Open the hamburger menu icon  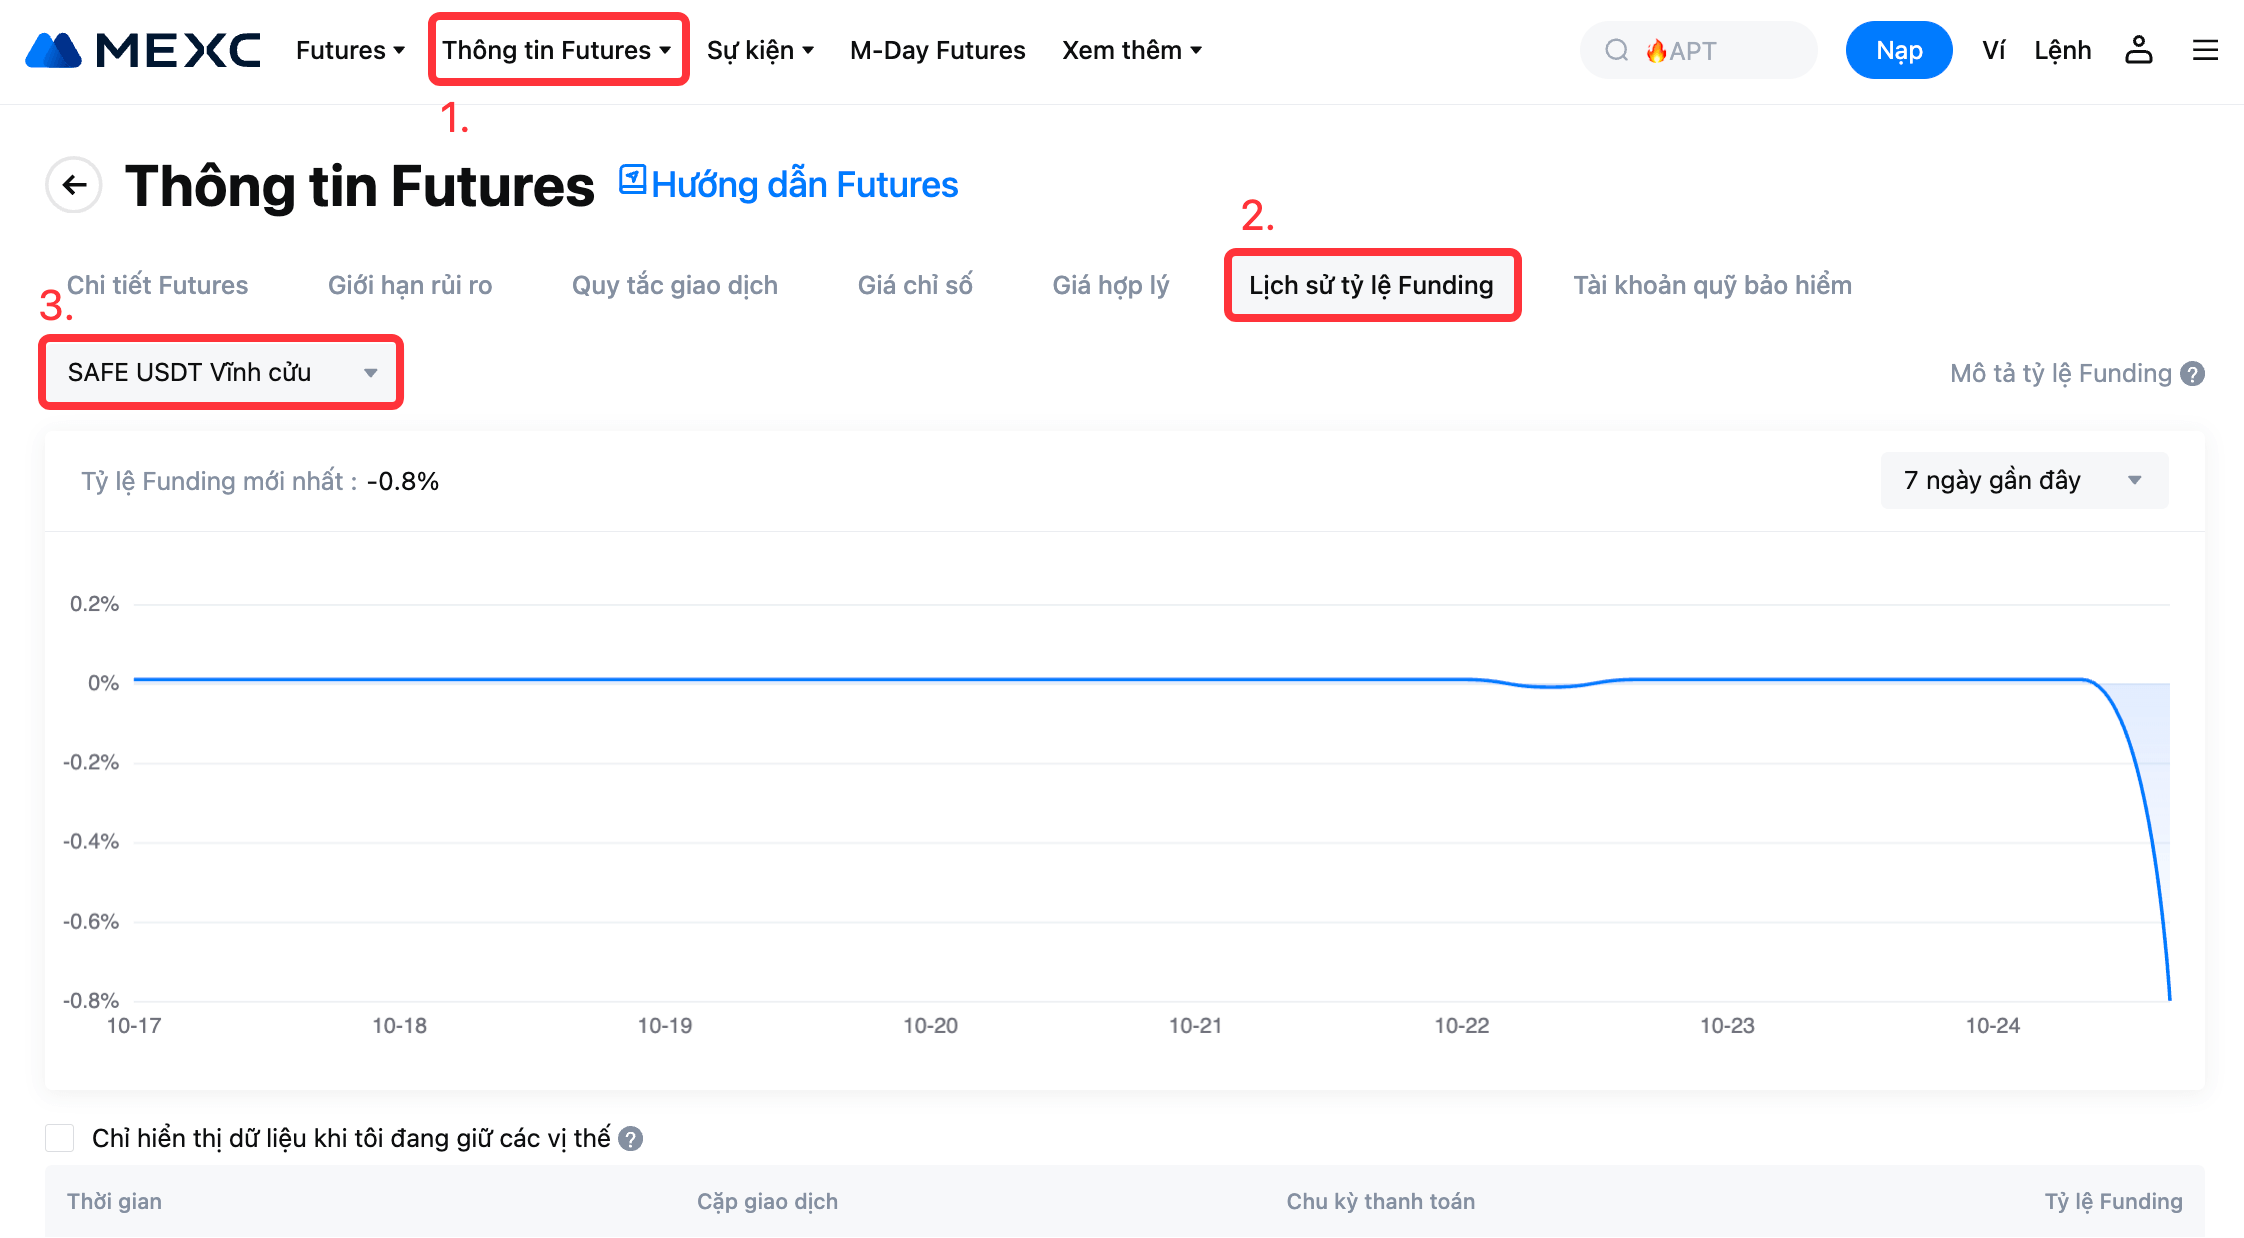(2205, 50)
